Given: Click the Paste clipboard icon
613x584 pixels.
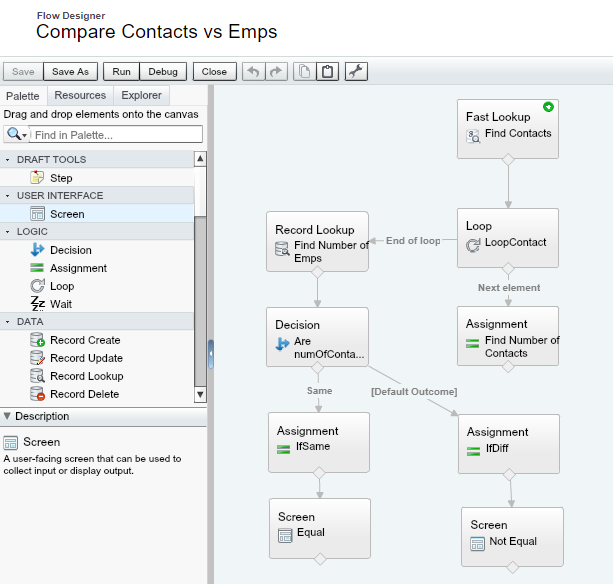Looking at the screenshot, I should point(327,72).
